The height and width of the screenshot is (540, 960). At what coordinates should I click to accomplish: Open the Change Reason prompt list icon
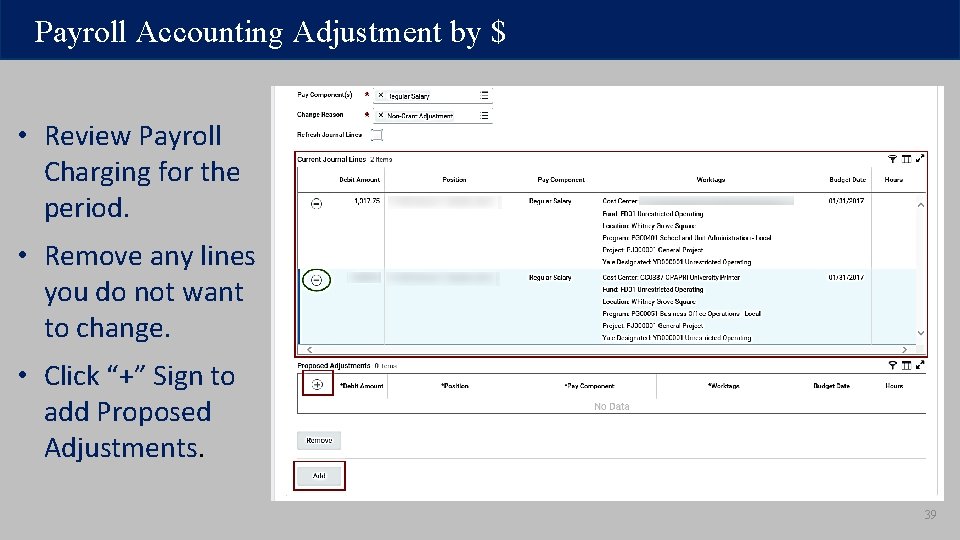click(x=484, y=115)
